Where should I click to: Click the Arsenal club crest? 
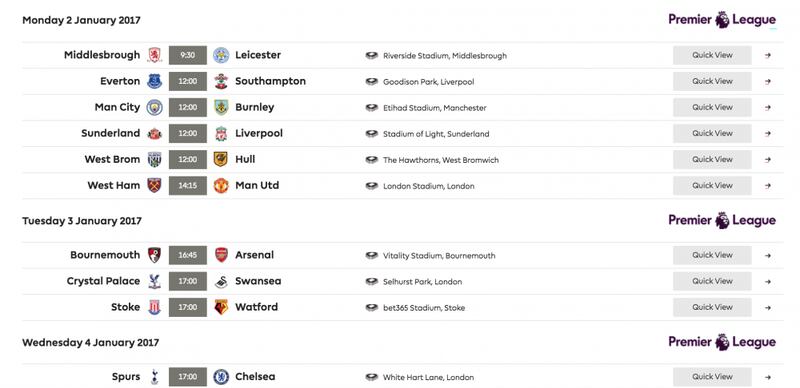pyautogui.click(x=221, y=255)
